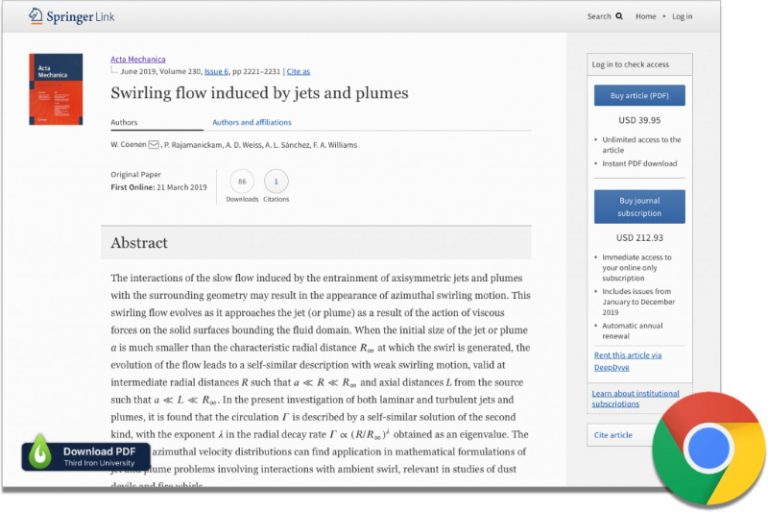
Task: Go to Home in top navigation
Action: tap(646, 16)
